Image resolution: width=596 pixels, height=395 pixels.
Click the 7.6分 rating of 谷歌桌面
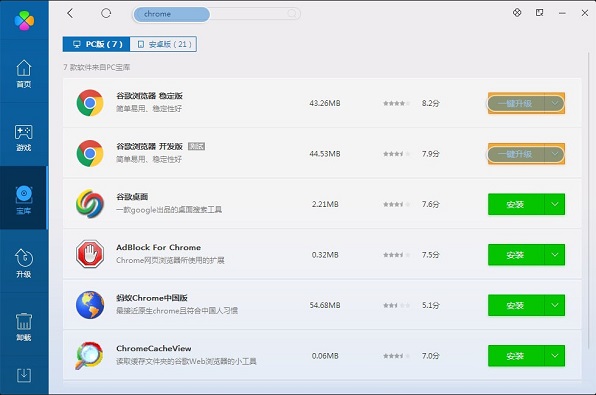tap(430, 204)
